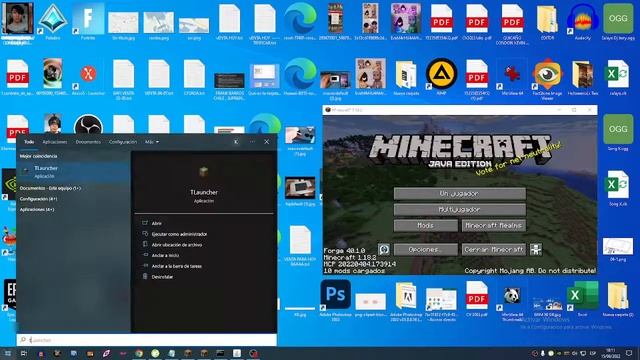Expand Aplicaciones results group
This screenshot has width=640, height=360.
[37, 209]
